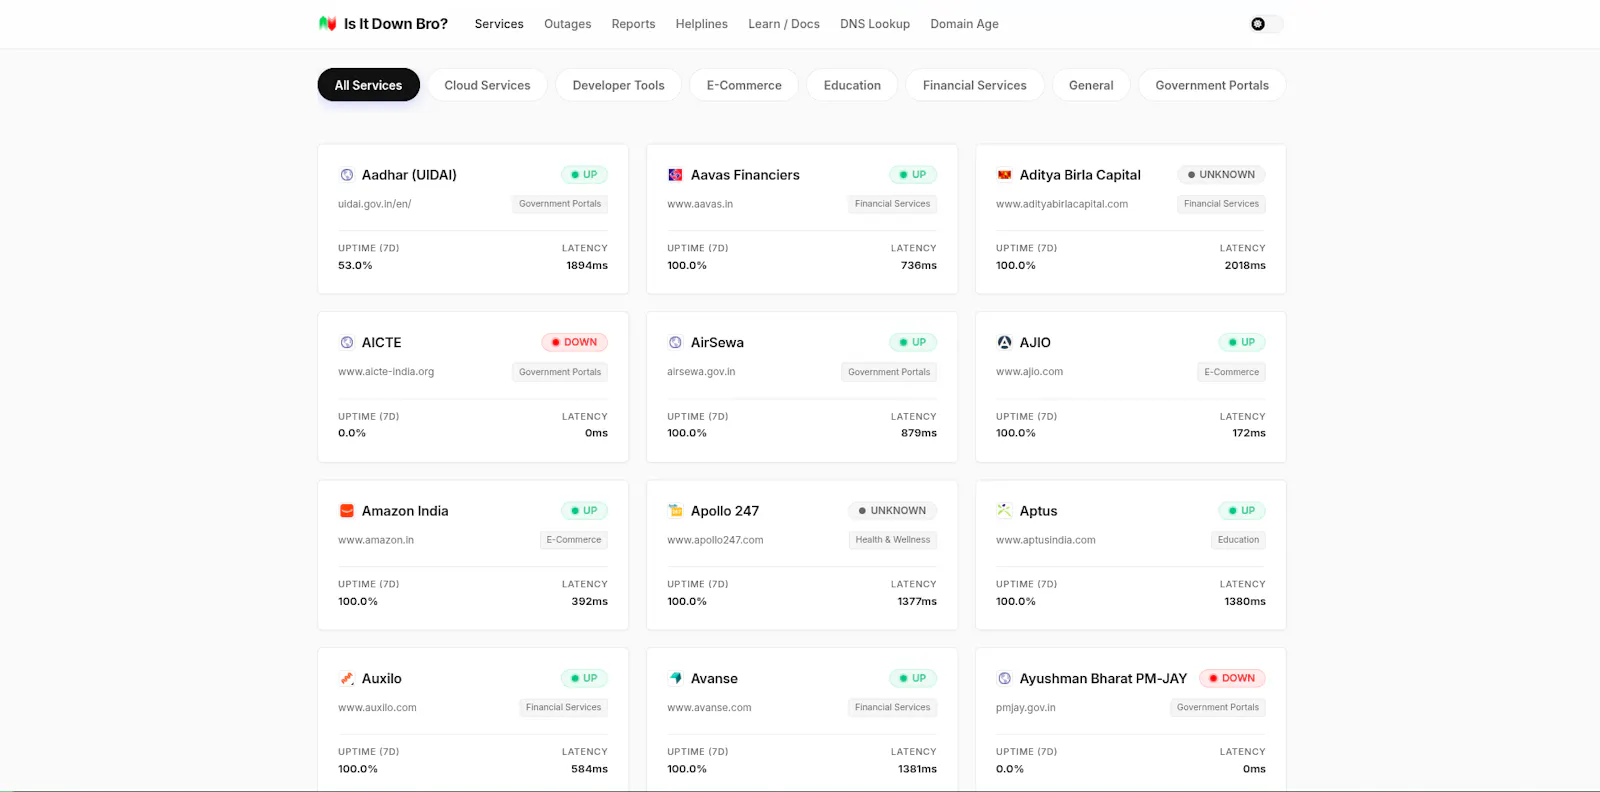The height and width of the screenshot is (792, 1600).
Task: Click the 1894ms latency value
Action: click(587, 266)
